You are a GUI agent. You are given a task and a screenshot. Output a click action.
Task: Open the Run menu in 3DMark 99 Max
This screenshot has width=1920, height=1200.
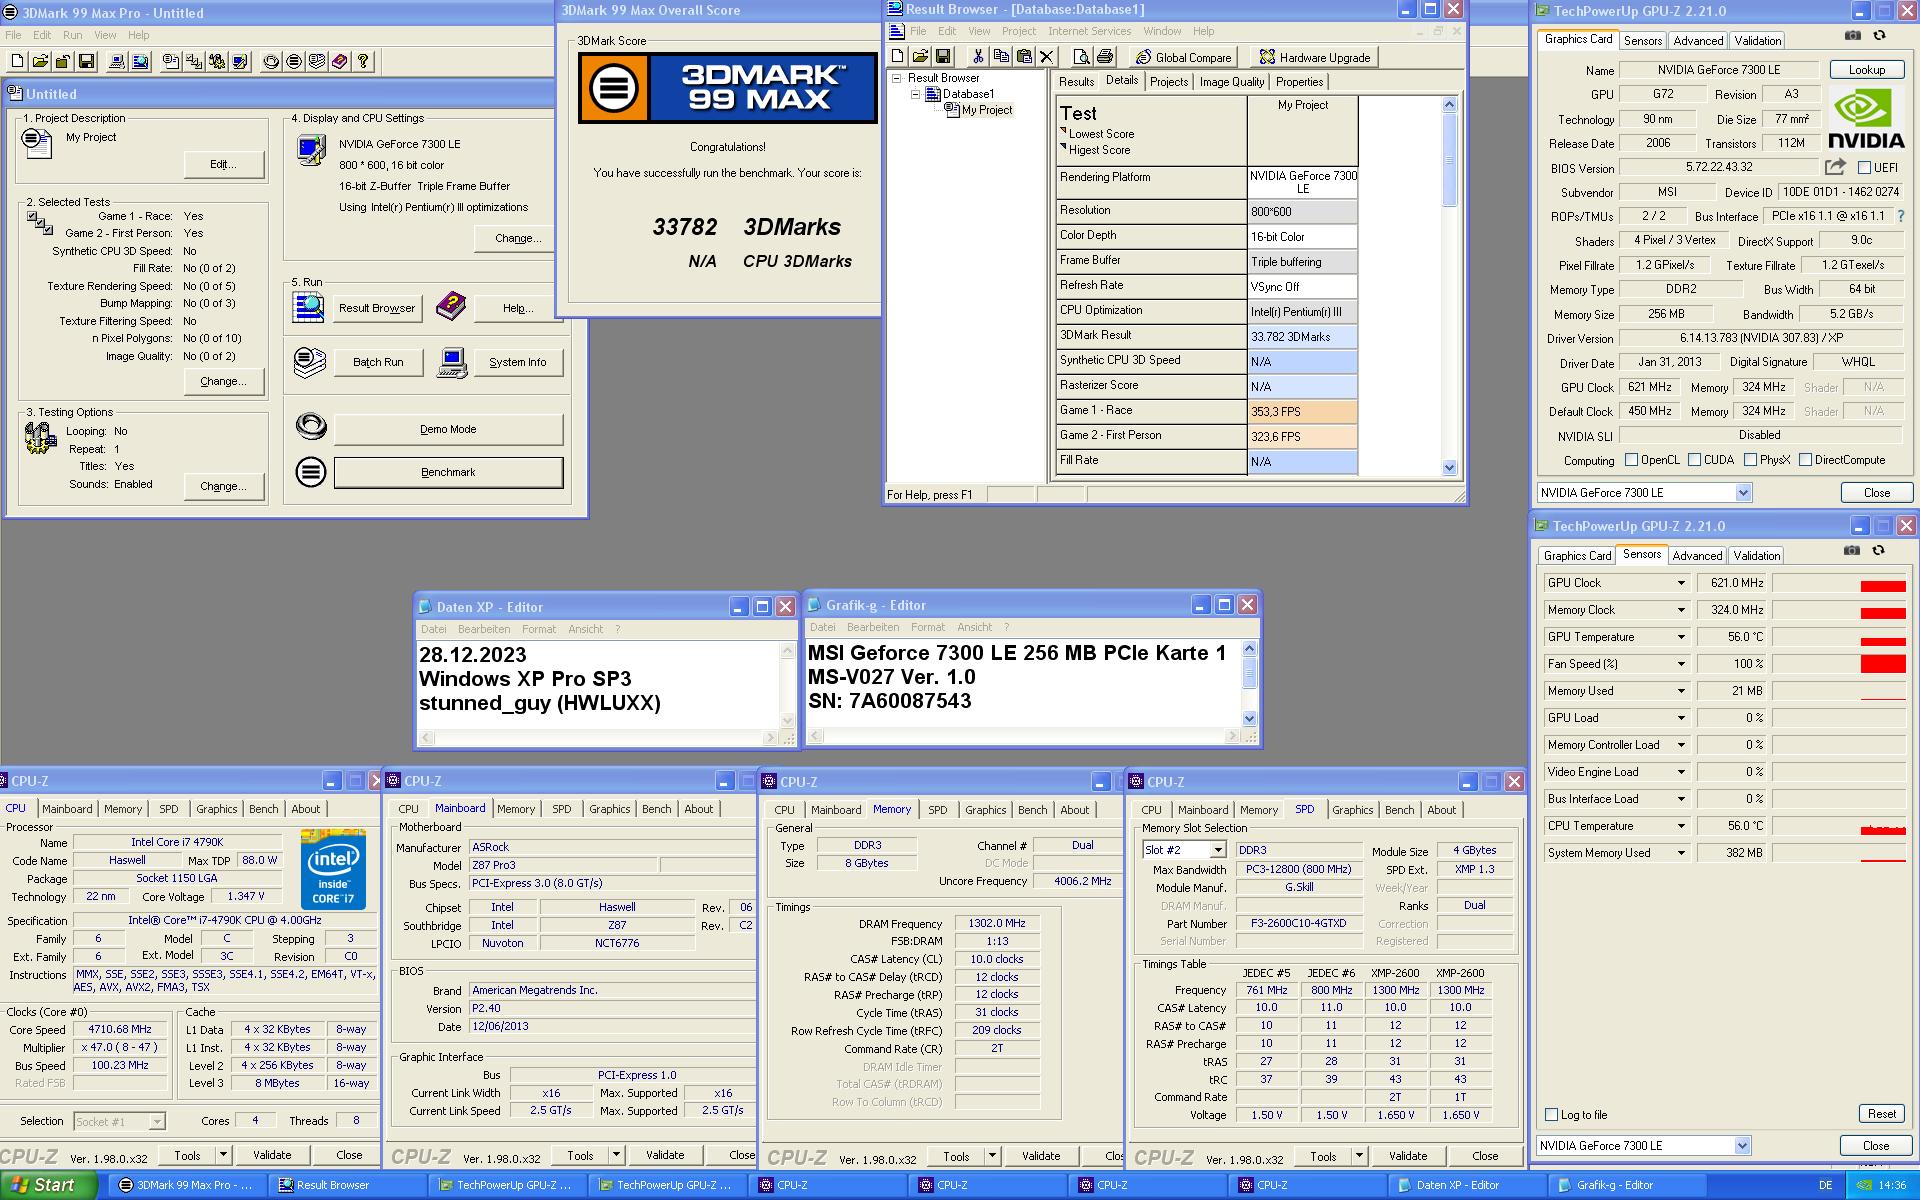[73, 35]
